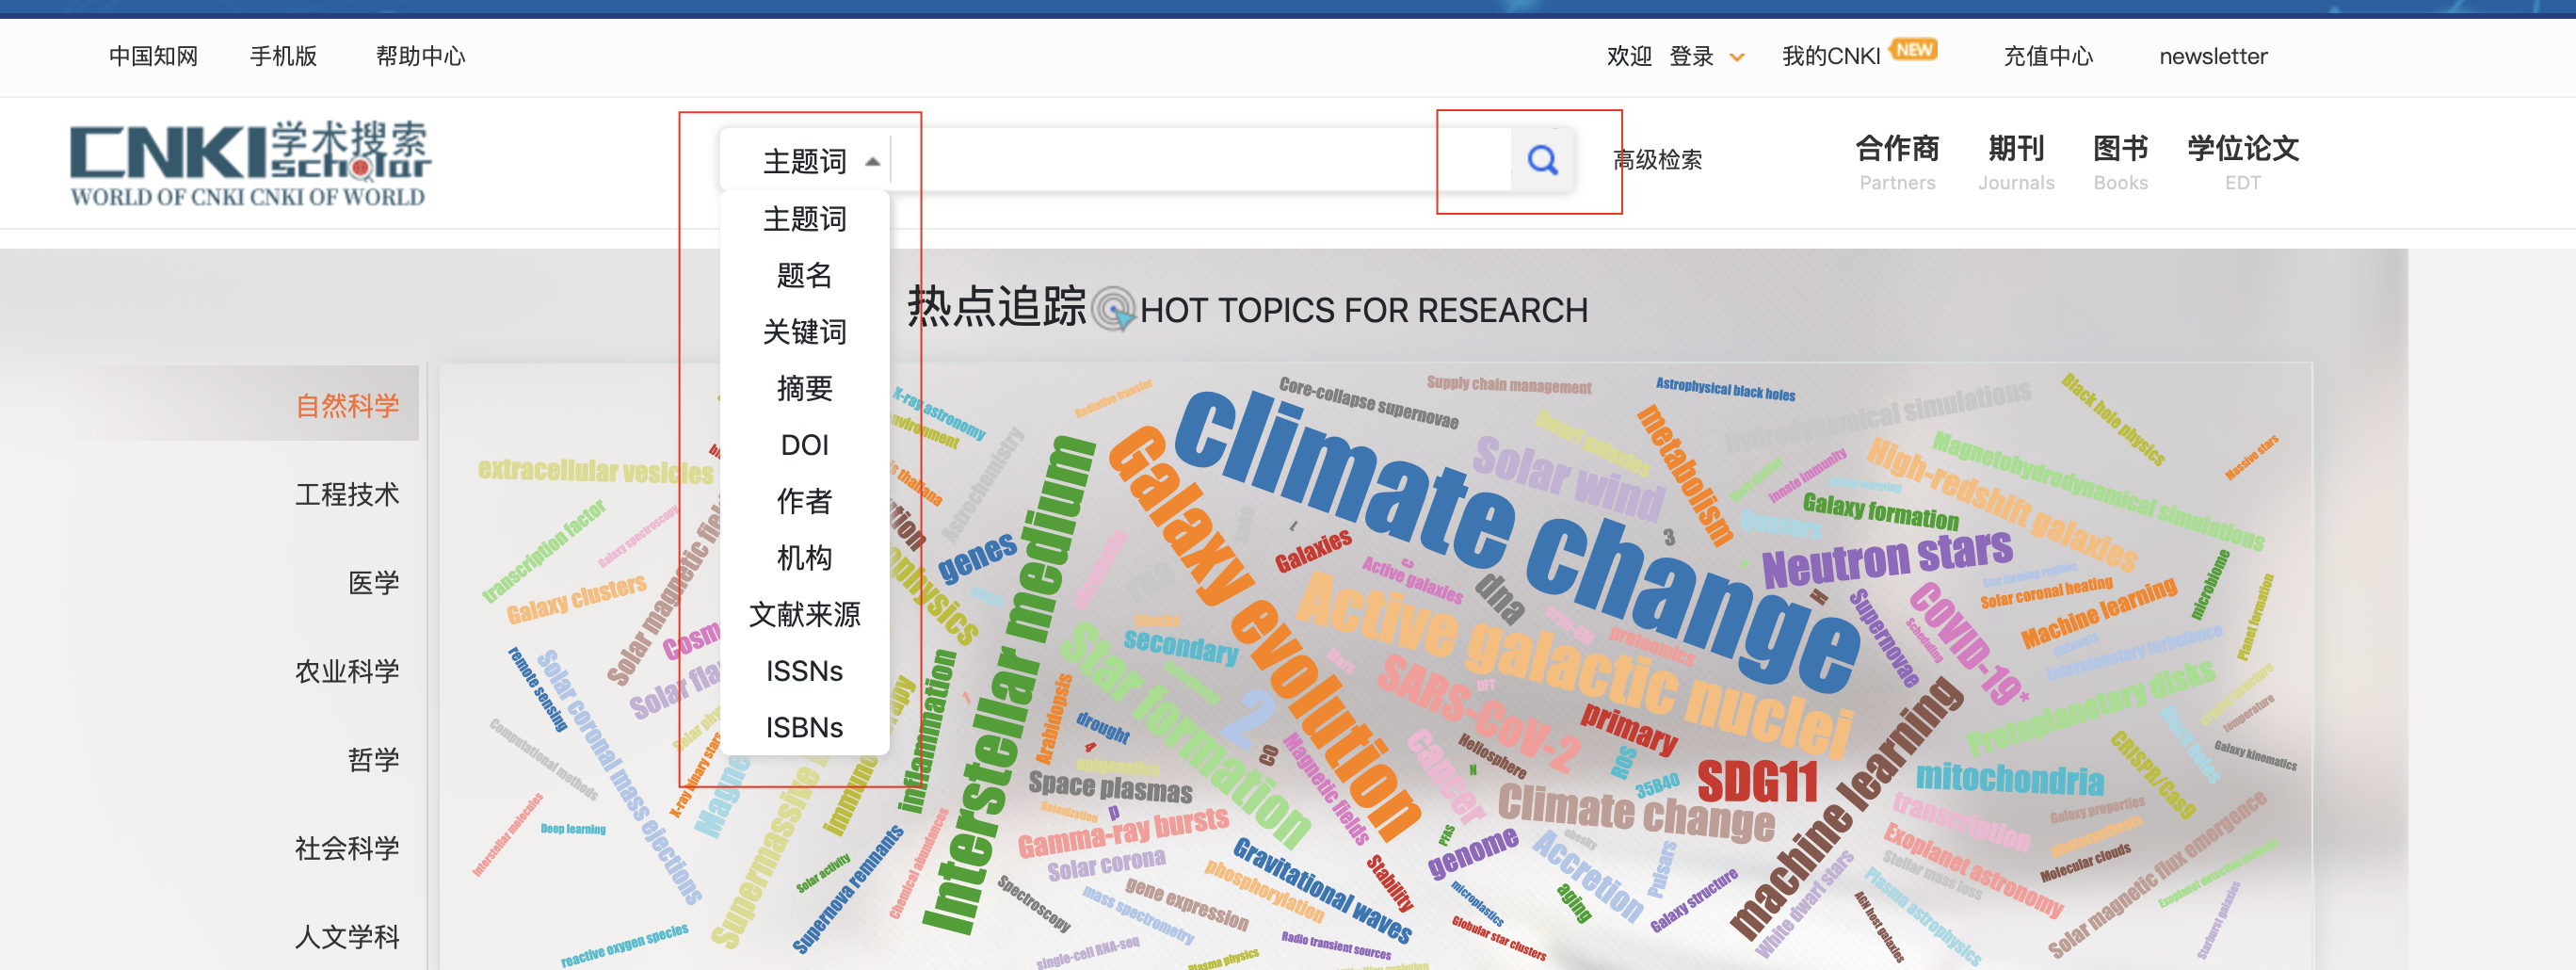The height and width of the screenshot is (970, 2576).
Task: Click 'Neutron stars' in the word cloud
Action: [x=1887, y=558]
